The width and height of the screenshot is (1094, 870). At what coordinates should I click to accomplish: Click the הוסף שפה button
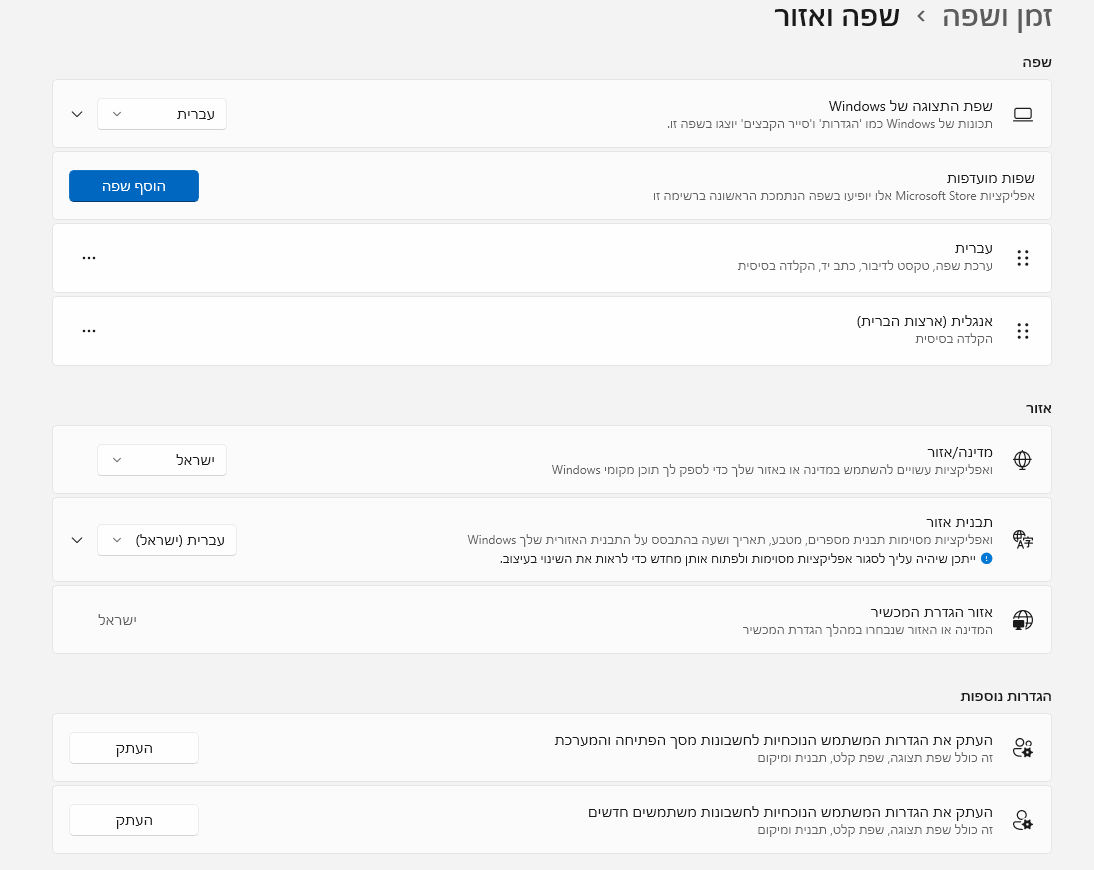click(x=134, y=186)
